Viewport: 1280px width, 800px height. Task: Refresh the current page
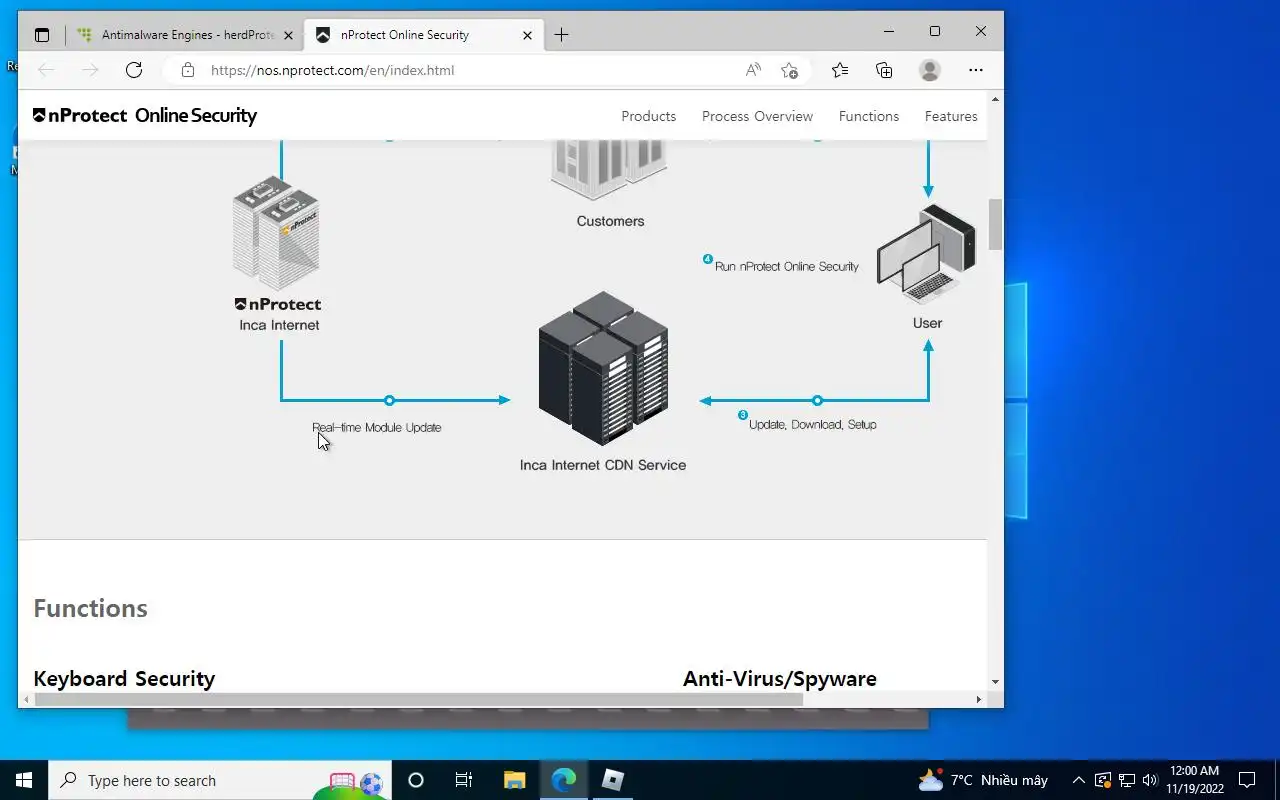134,70
